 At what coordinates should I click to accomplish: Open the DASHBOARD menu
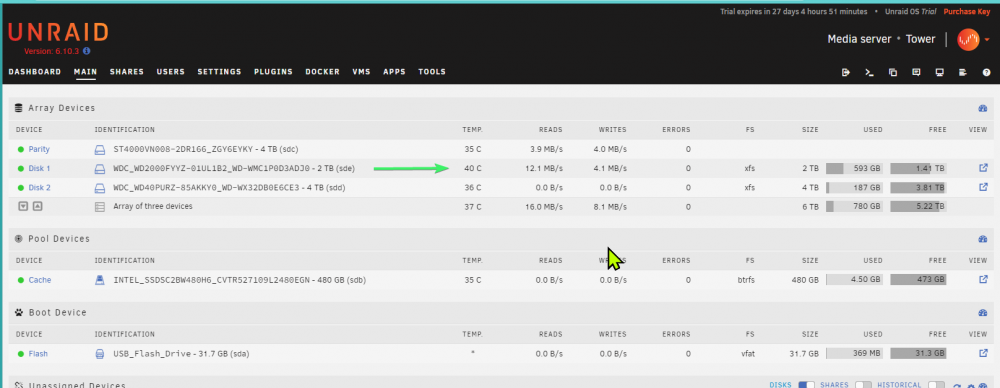click(x=35, y=72)
